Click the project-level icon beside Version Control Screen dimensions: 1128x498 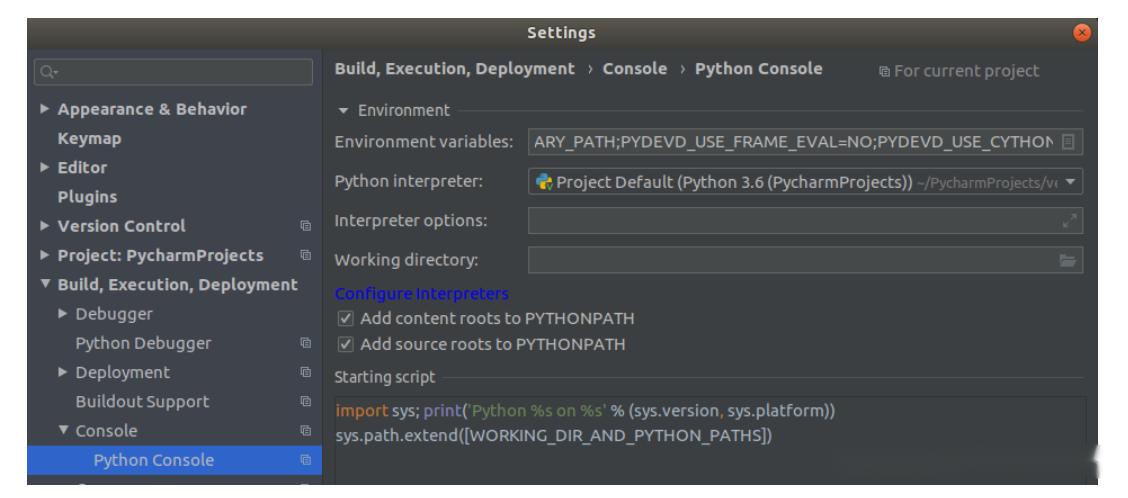tap(305, 226)
